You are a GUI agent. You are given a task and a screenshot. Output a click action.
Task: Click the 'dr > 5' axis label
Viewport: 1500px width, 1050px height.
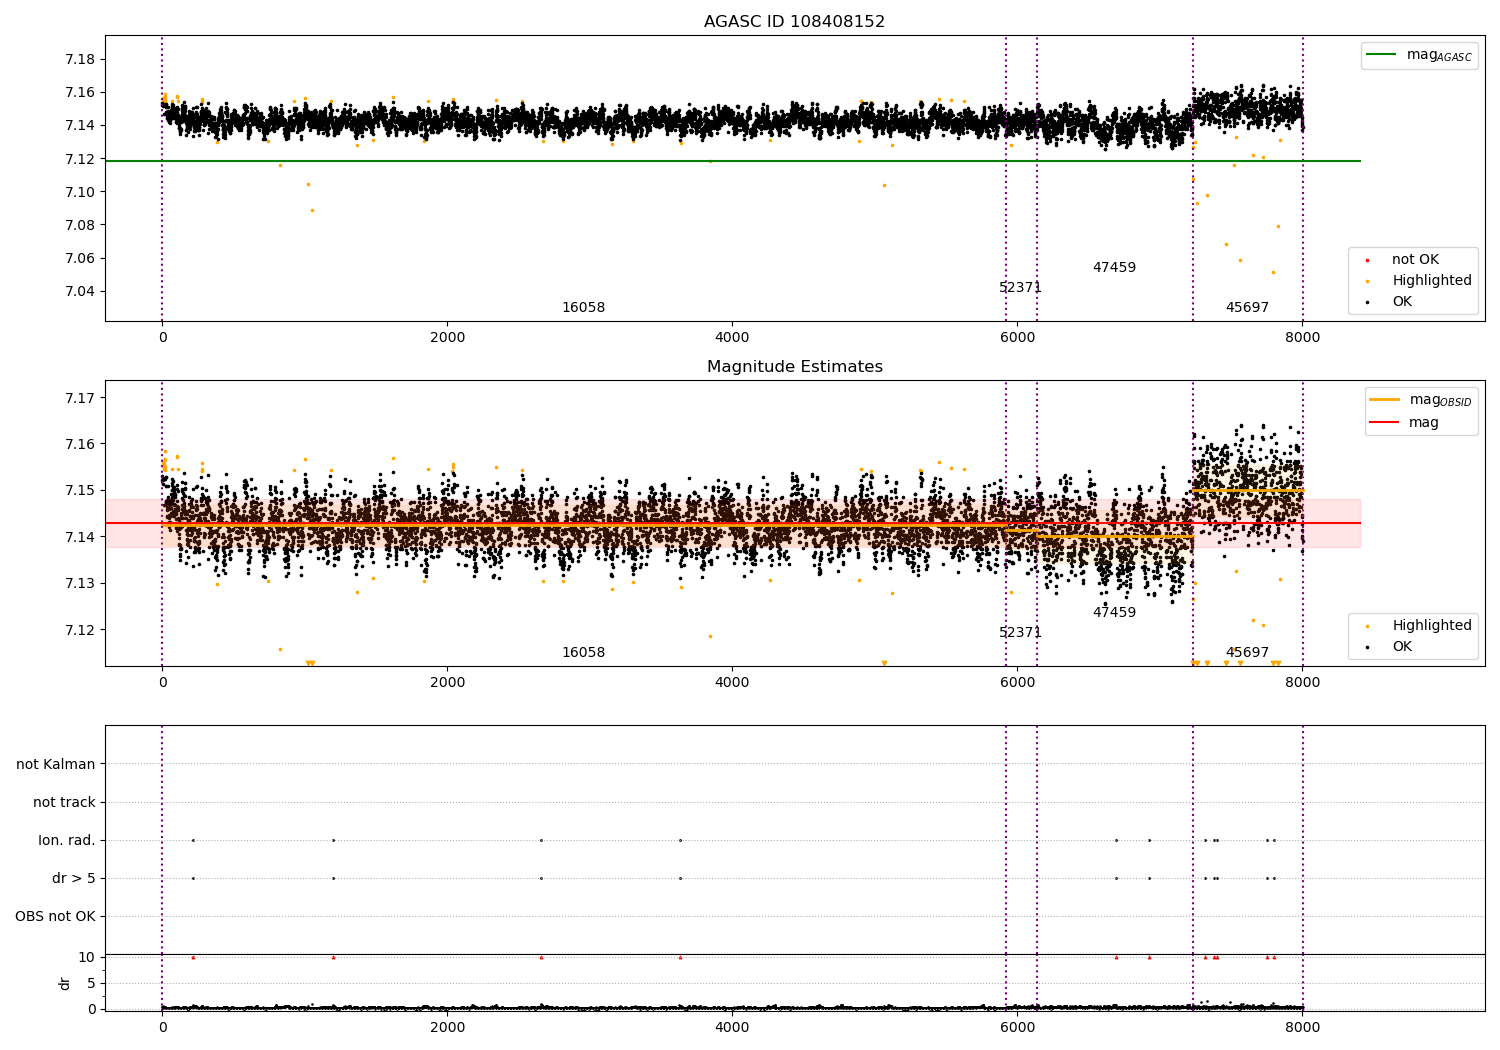click(x=74, y=878)
